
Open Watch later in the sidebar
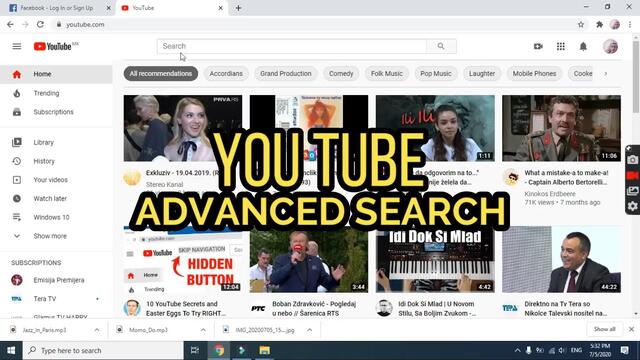pos(56,198)
